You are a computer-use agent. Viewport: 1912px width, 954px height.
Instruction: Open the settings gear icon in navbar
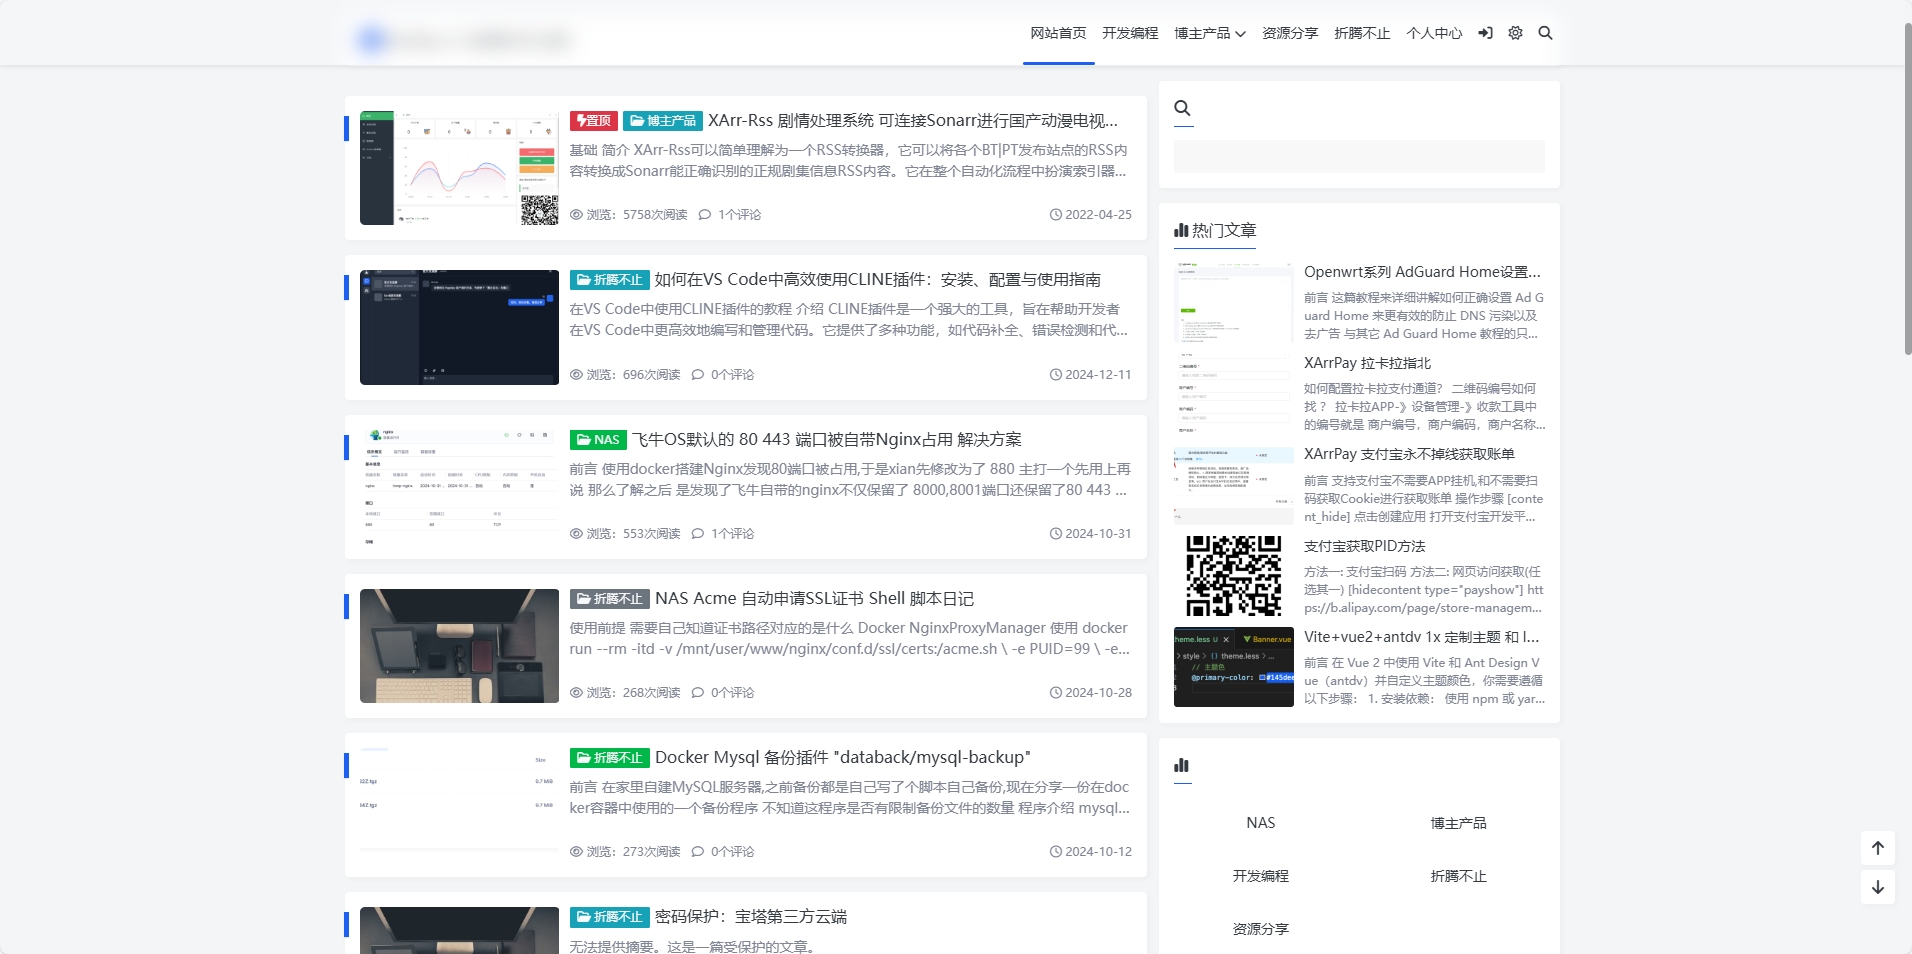[x=1515, y=33]
